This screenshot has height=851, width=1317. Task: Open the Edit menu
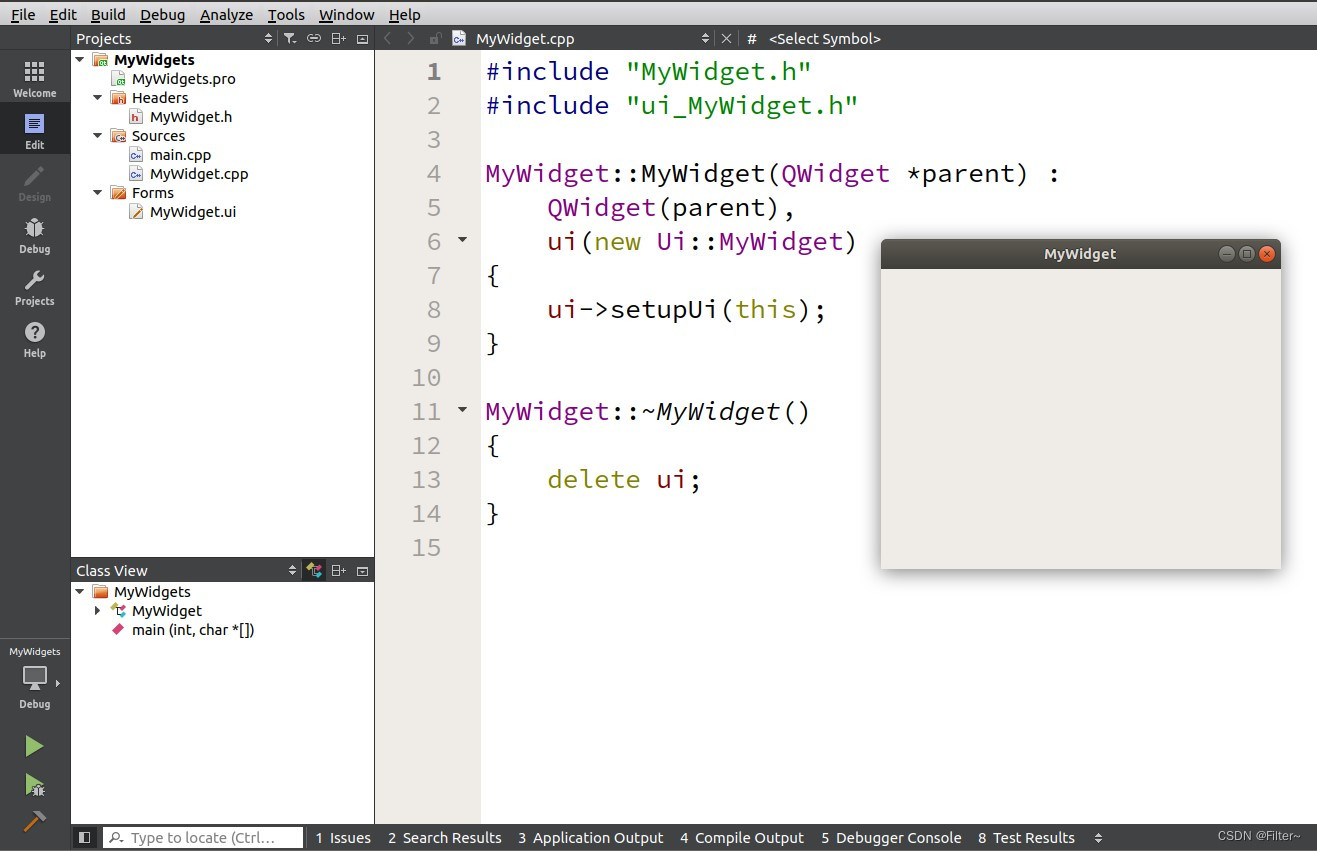tap(63, 15)
